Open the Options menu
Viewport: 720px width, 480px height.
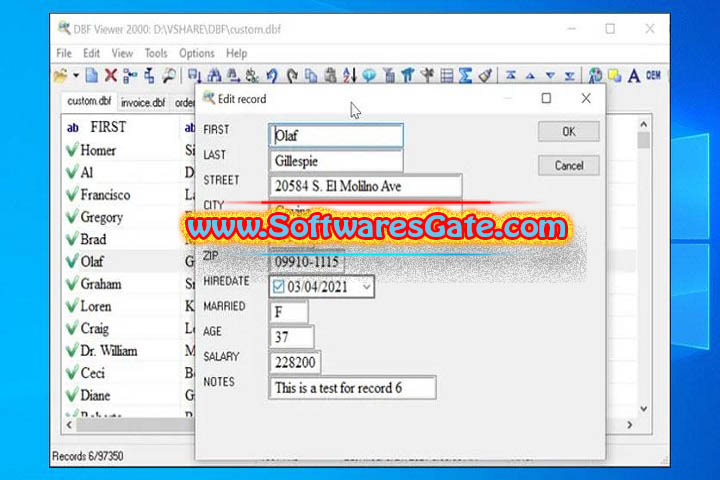[x=197, y=53]
